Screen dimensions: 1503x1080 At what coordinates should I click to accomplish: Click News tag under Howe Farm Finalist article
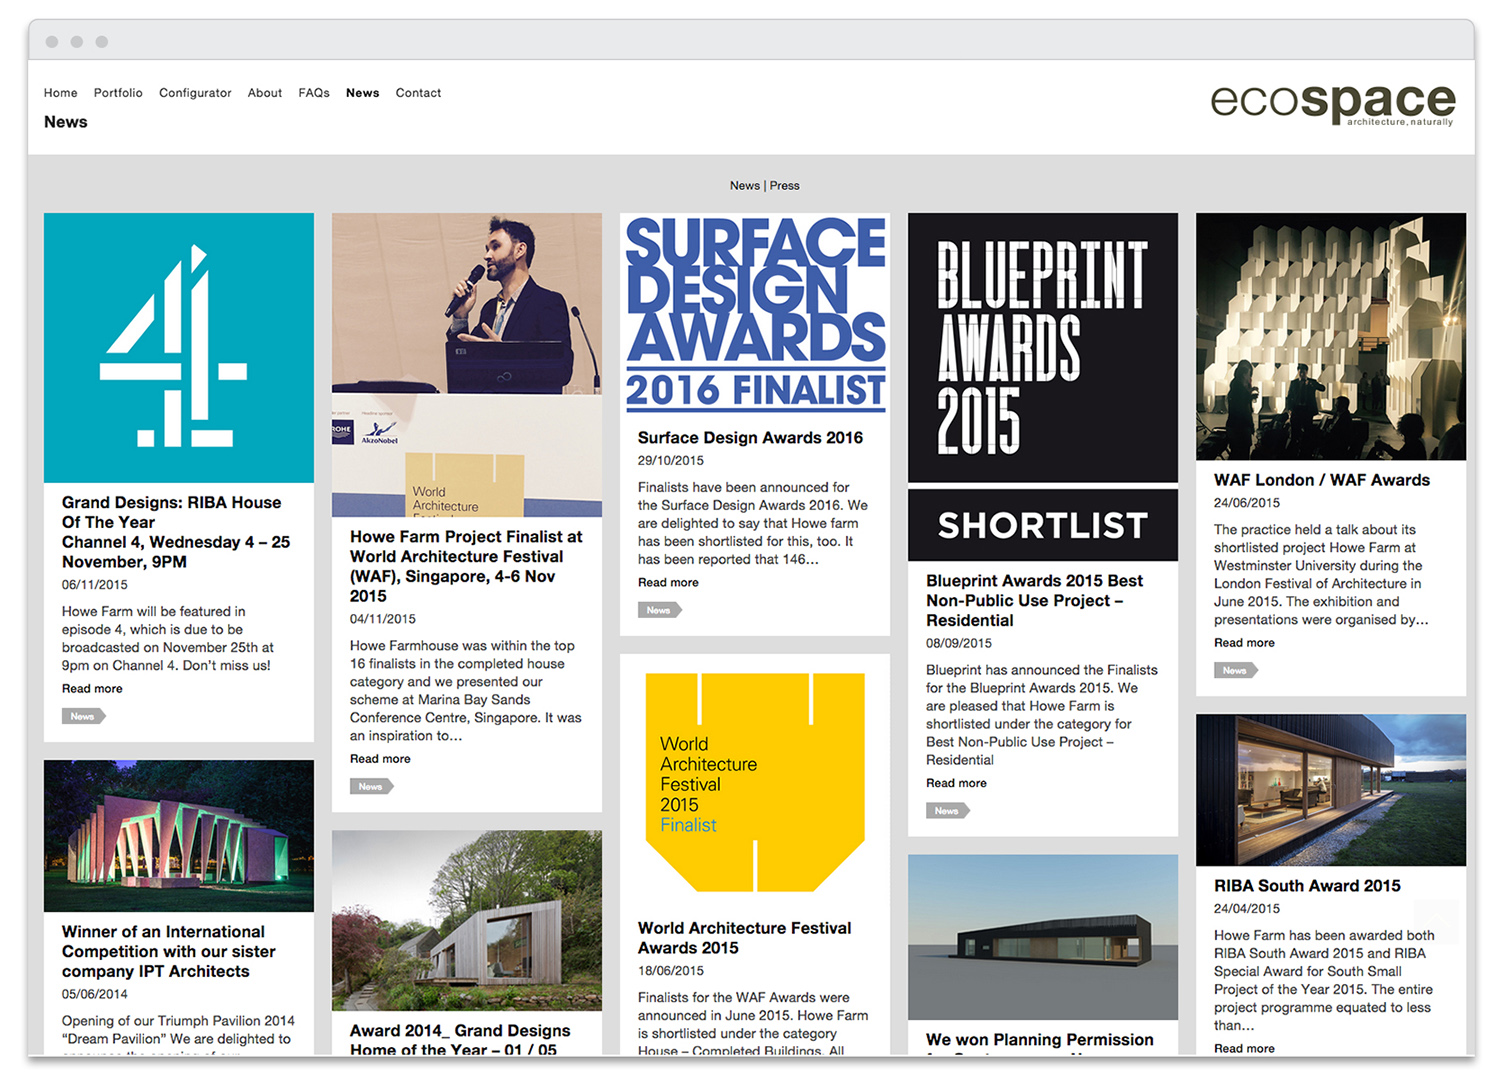(x=371, y=787)
